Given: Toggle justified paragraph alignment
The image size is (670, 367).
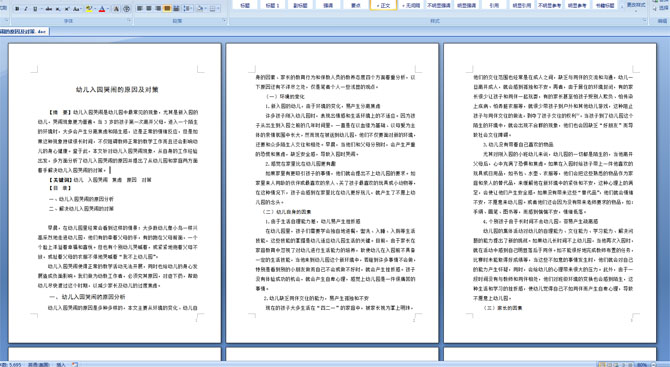Looking at the screenshot, I should tap(167, 8).
